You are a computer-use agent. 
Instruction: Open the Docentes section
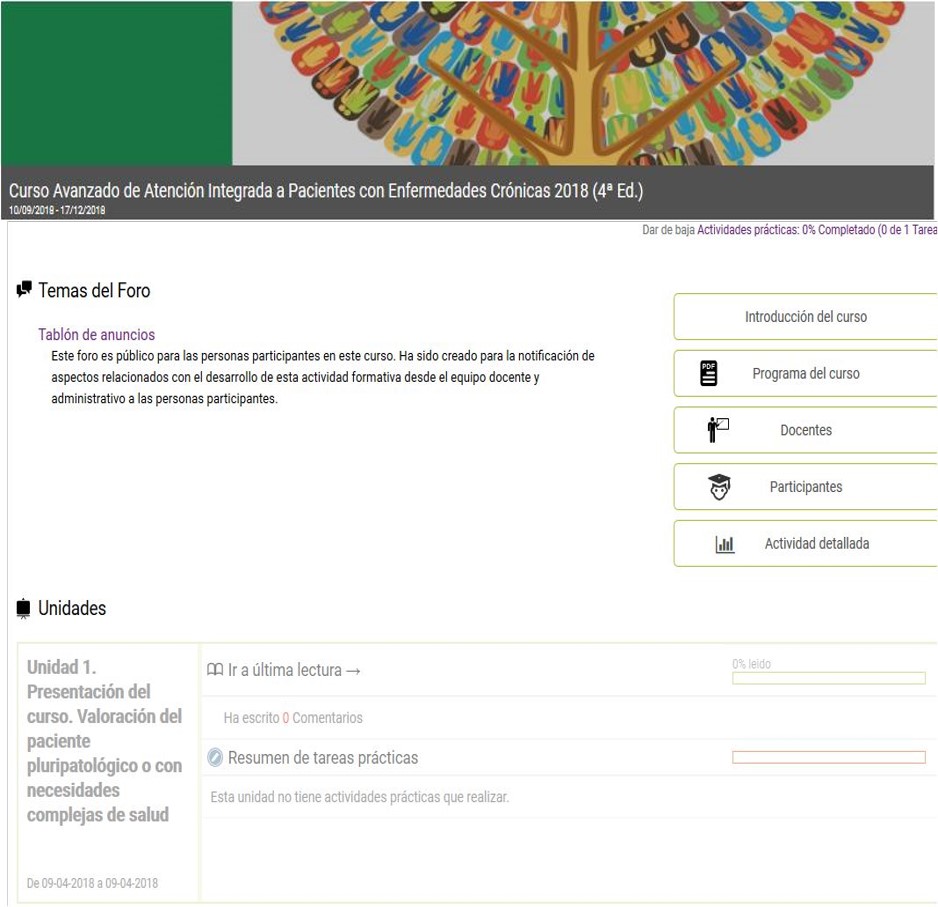[805, 430]
